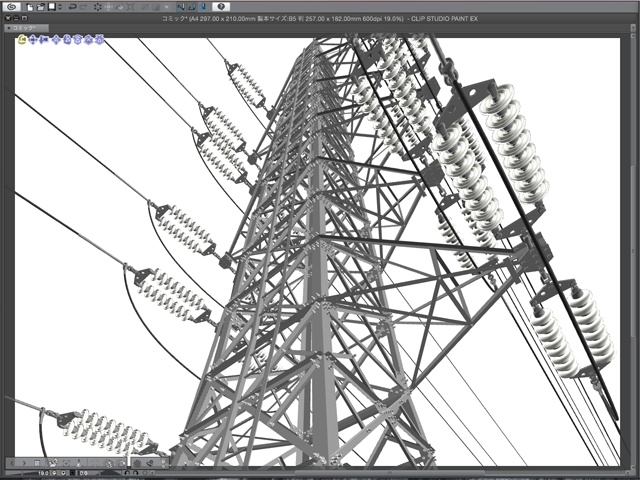Toggle the snap to ruler icon
The image size is (640, 480).
pos(181,7)
